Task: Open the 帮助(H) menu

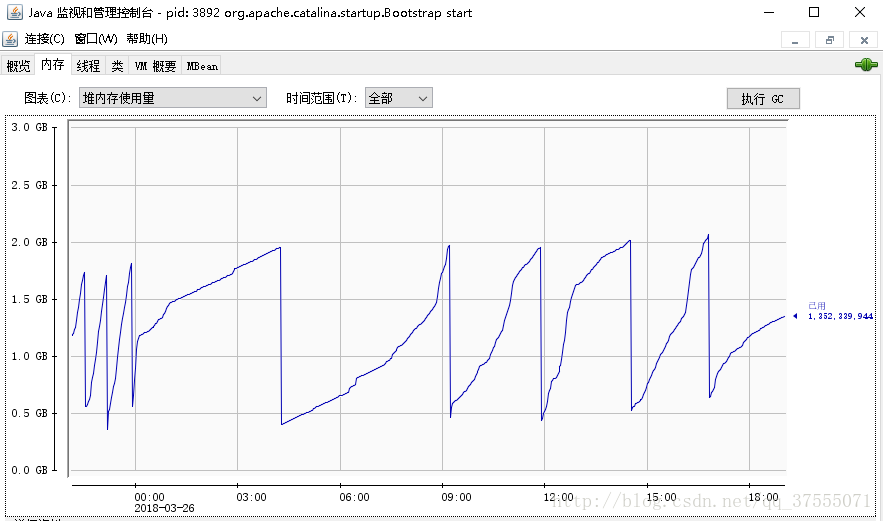Action: tap(147, 39)
